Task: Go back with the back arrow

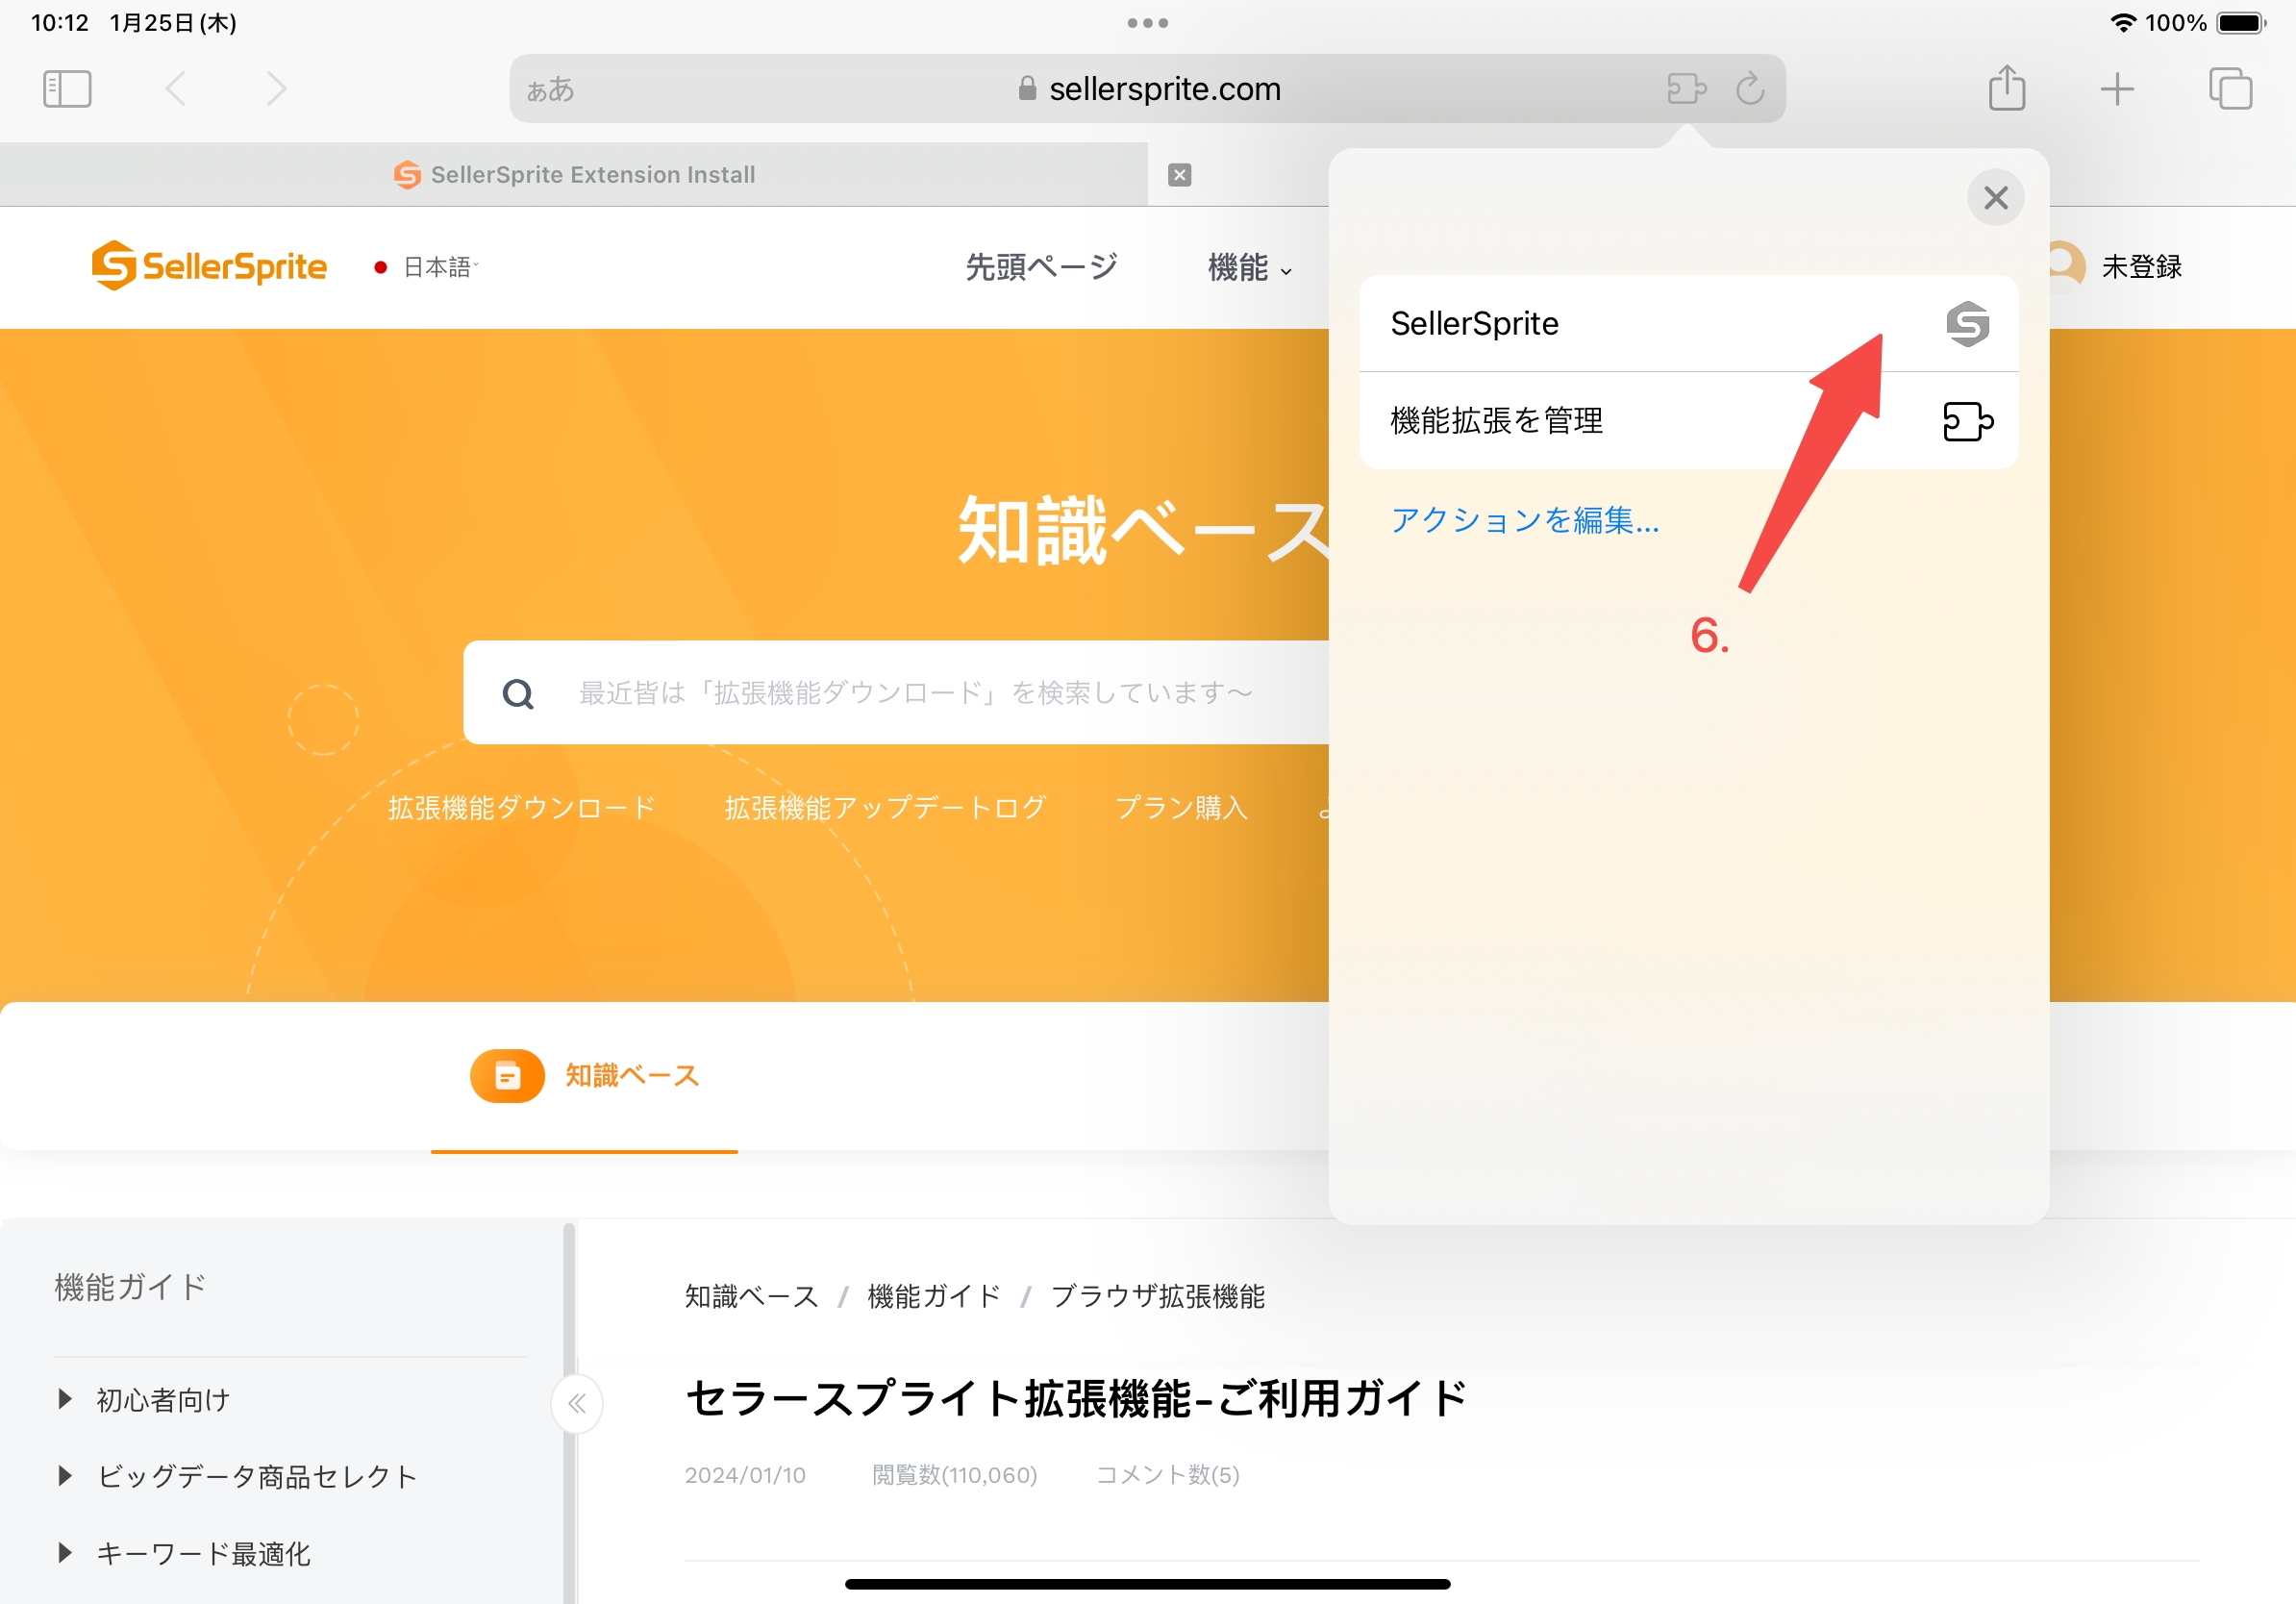Action: [x=176, y=89]
